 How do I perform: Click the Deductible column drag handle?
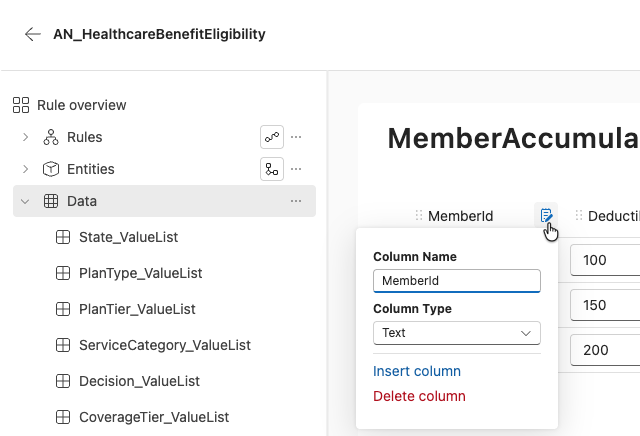[579, 215]
